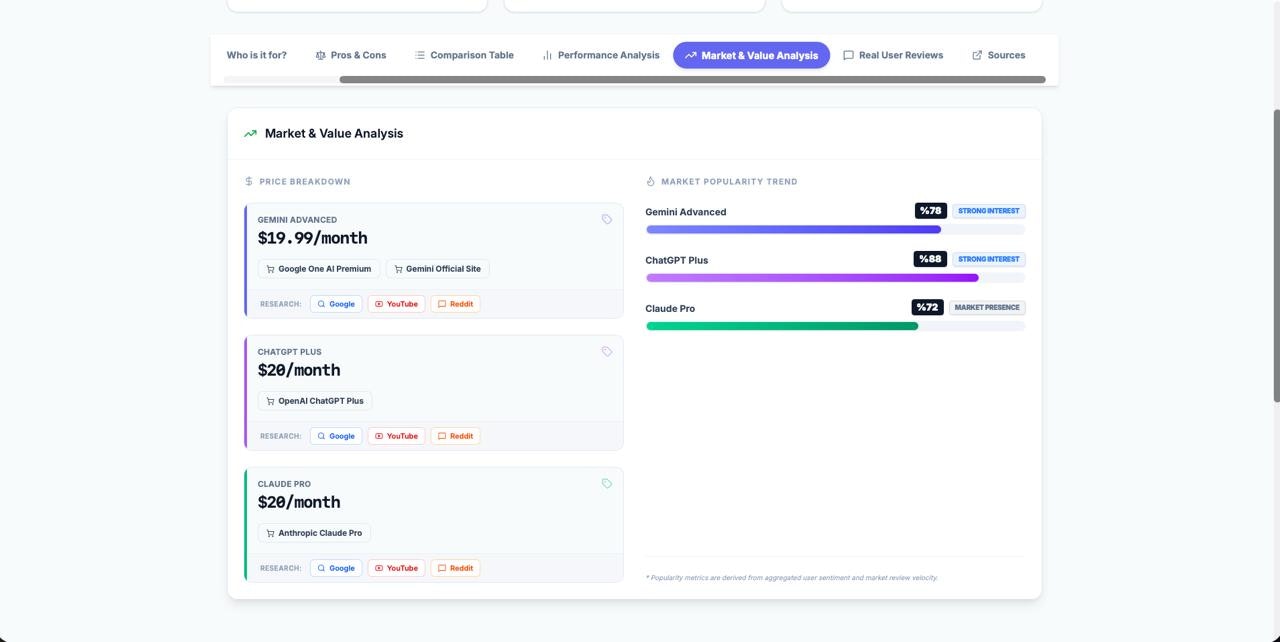The height and width of the screenshot is (642, 1280).
Task: Click the flame Market Popularity Trend icon
Action: (x=650, y=181)
